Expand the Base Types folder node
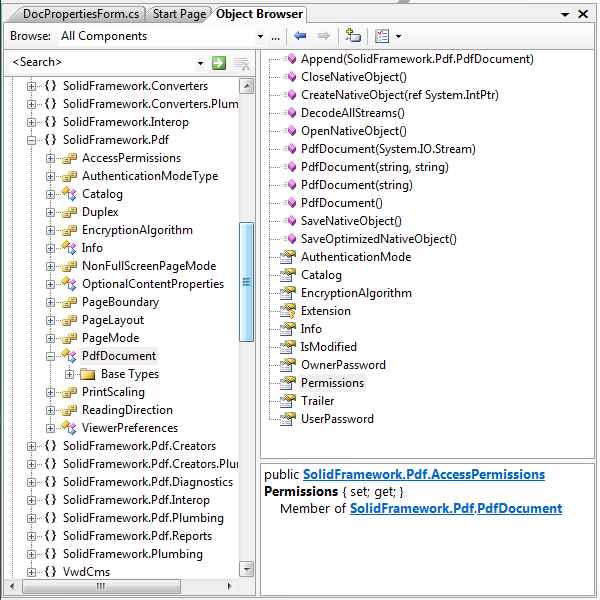The image size is (600, 600). click(69, 374)
